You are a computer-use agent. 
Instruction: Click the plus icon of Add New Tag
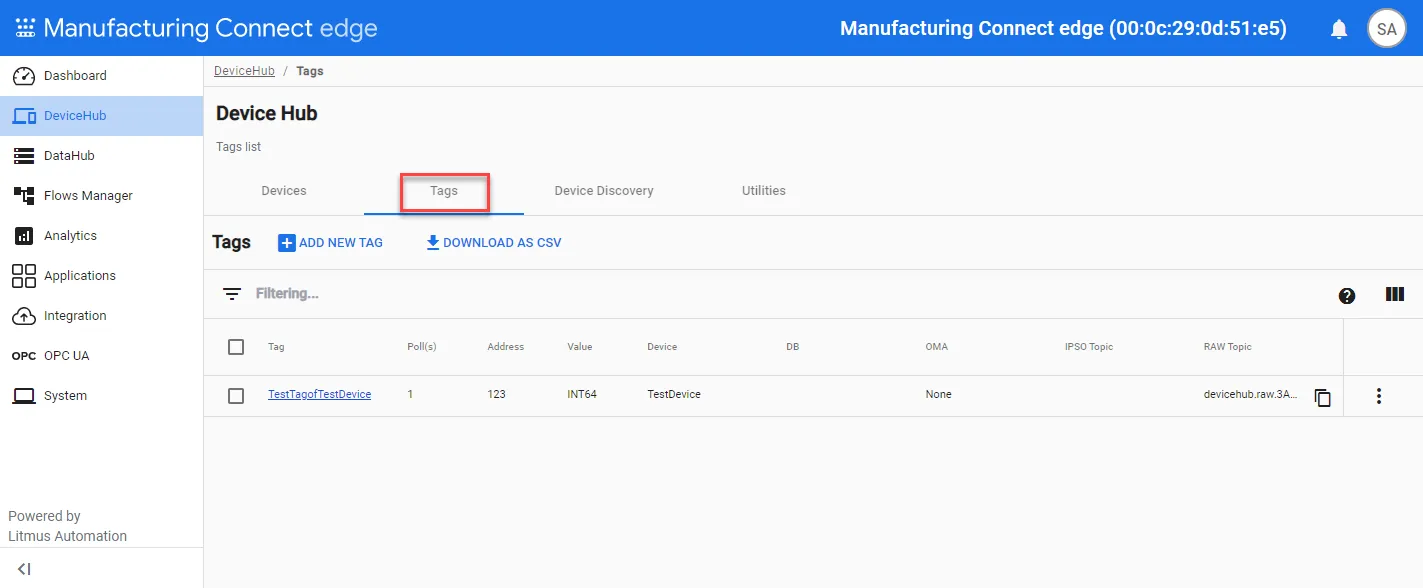pyautogui.click(x=287, y=243)
